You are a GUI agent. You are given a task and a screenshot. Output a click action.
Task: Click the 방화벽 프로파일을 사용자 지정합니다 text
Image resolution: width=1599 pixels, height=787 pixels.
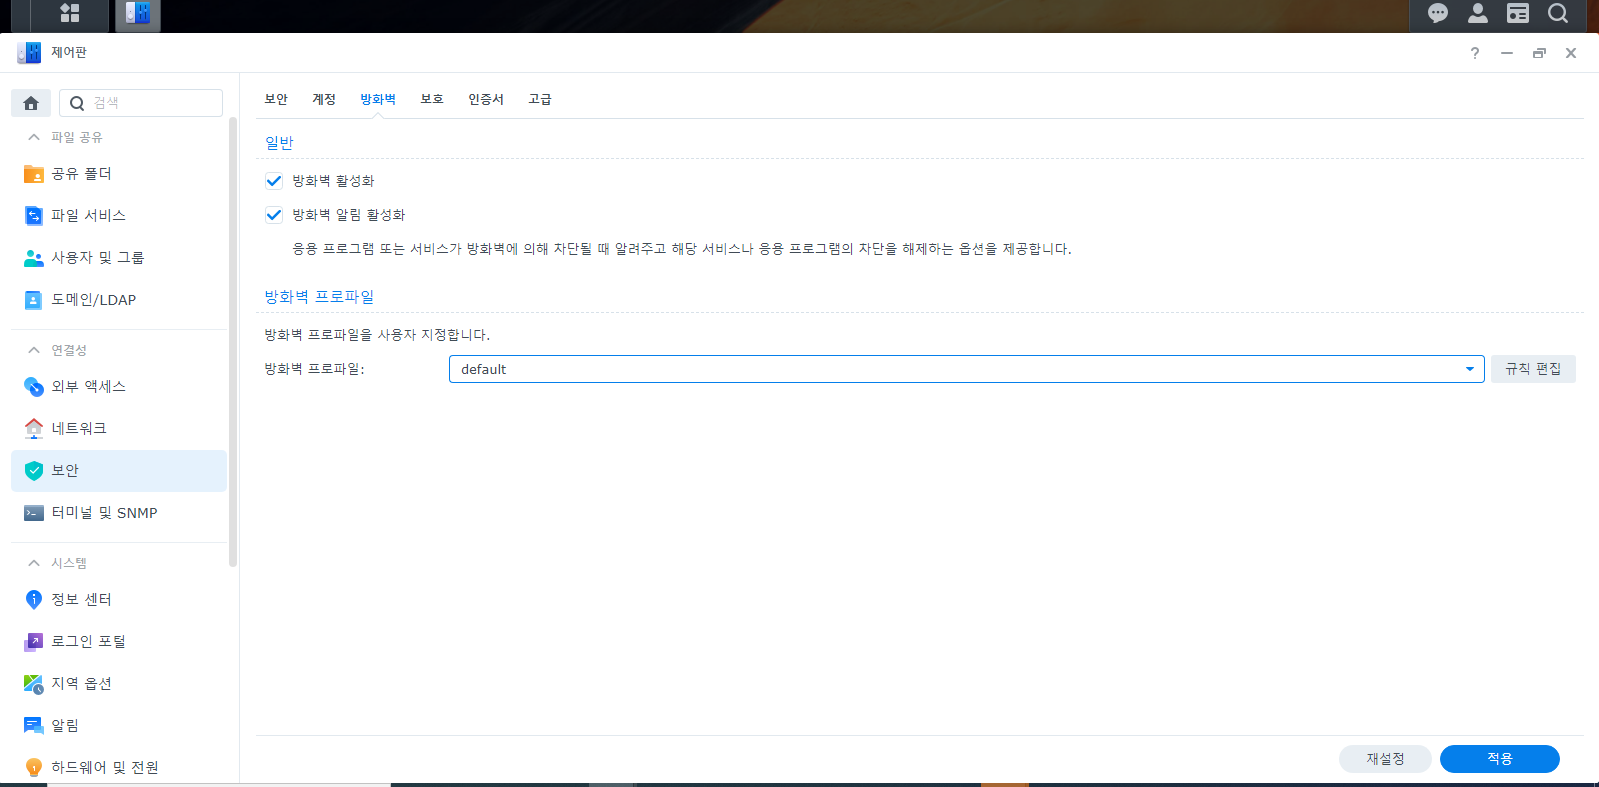[x=377, y=335]
